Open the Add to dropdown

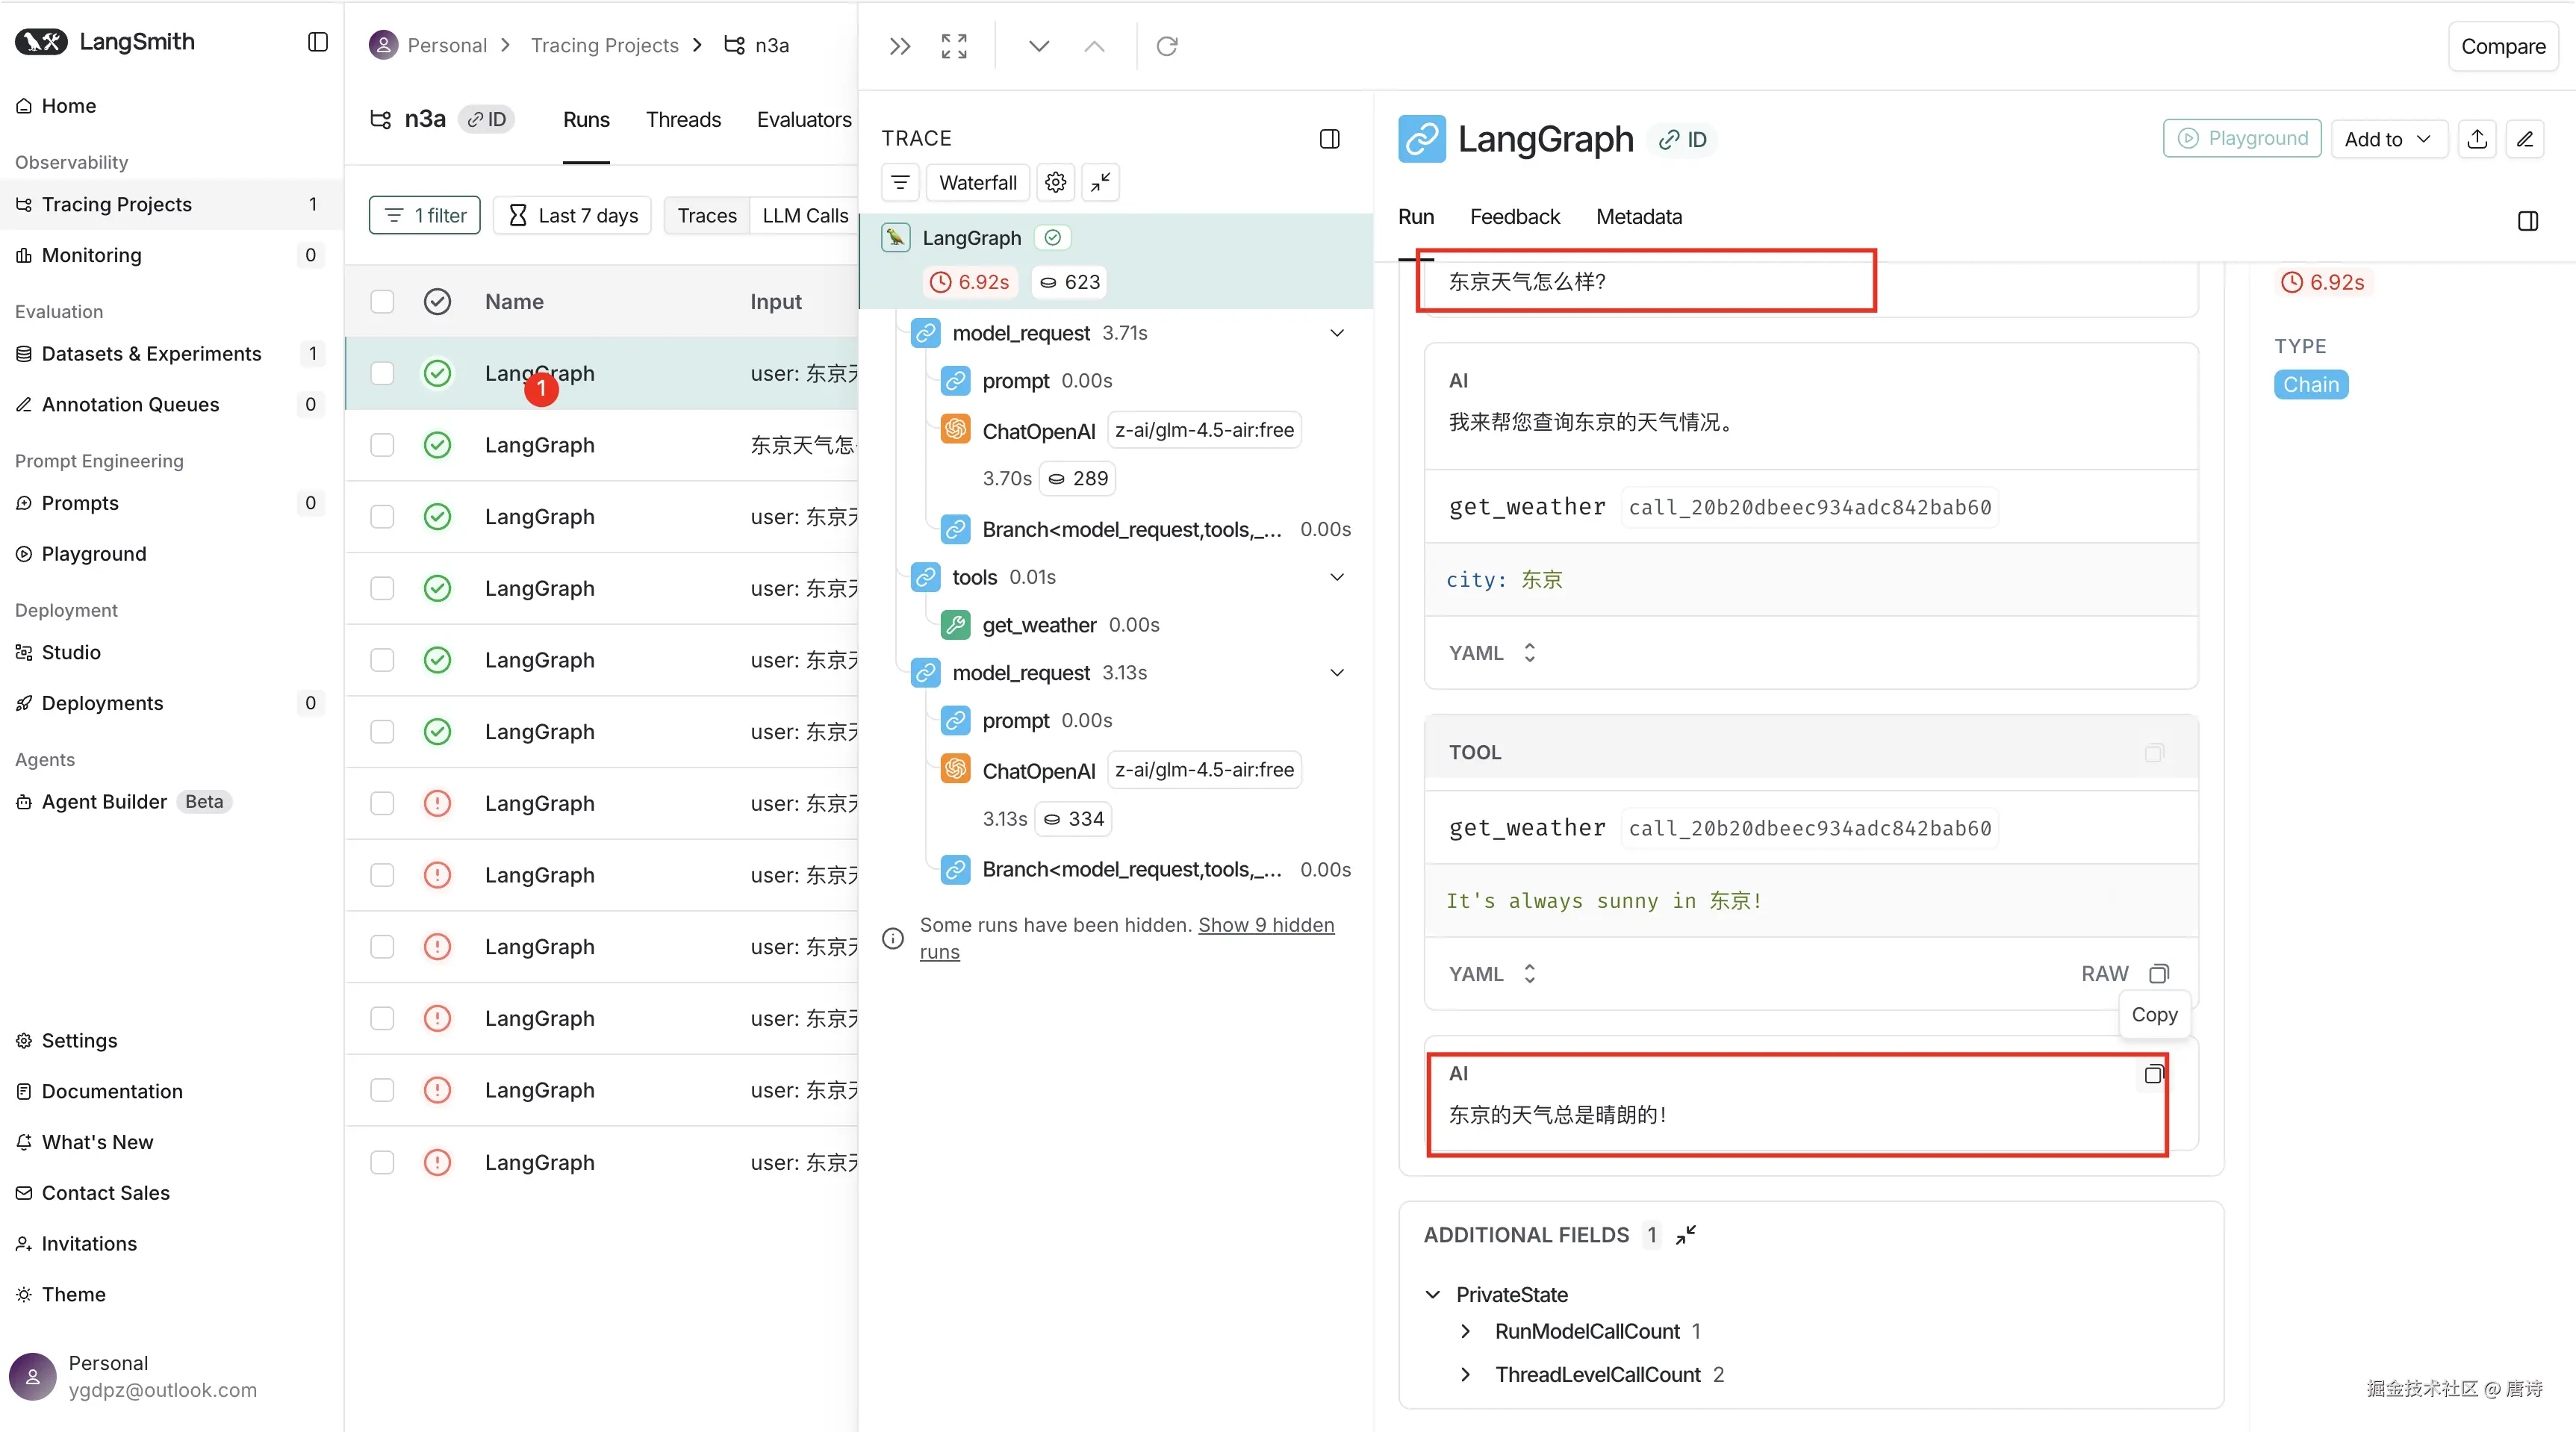point(2387,139)
